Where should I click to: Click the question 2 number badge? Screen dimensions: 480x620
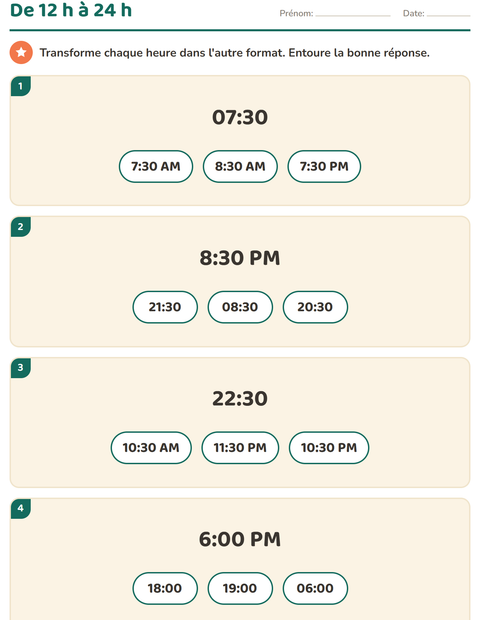point(21,227)
